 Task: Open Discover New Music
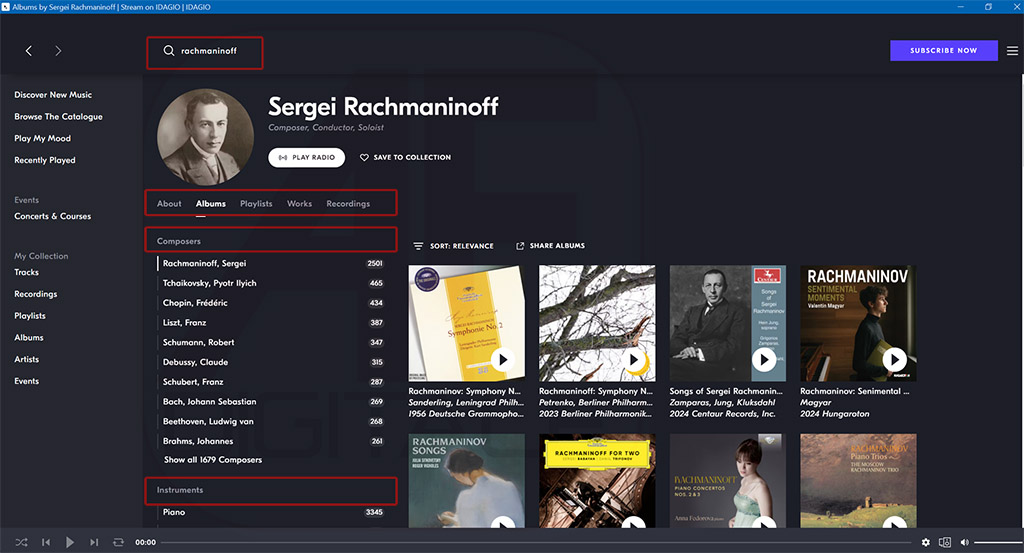point(53,95)
